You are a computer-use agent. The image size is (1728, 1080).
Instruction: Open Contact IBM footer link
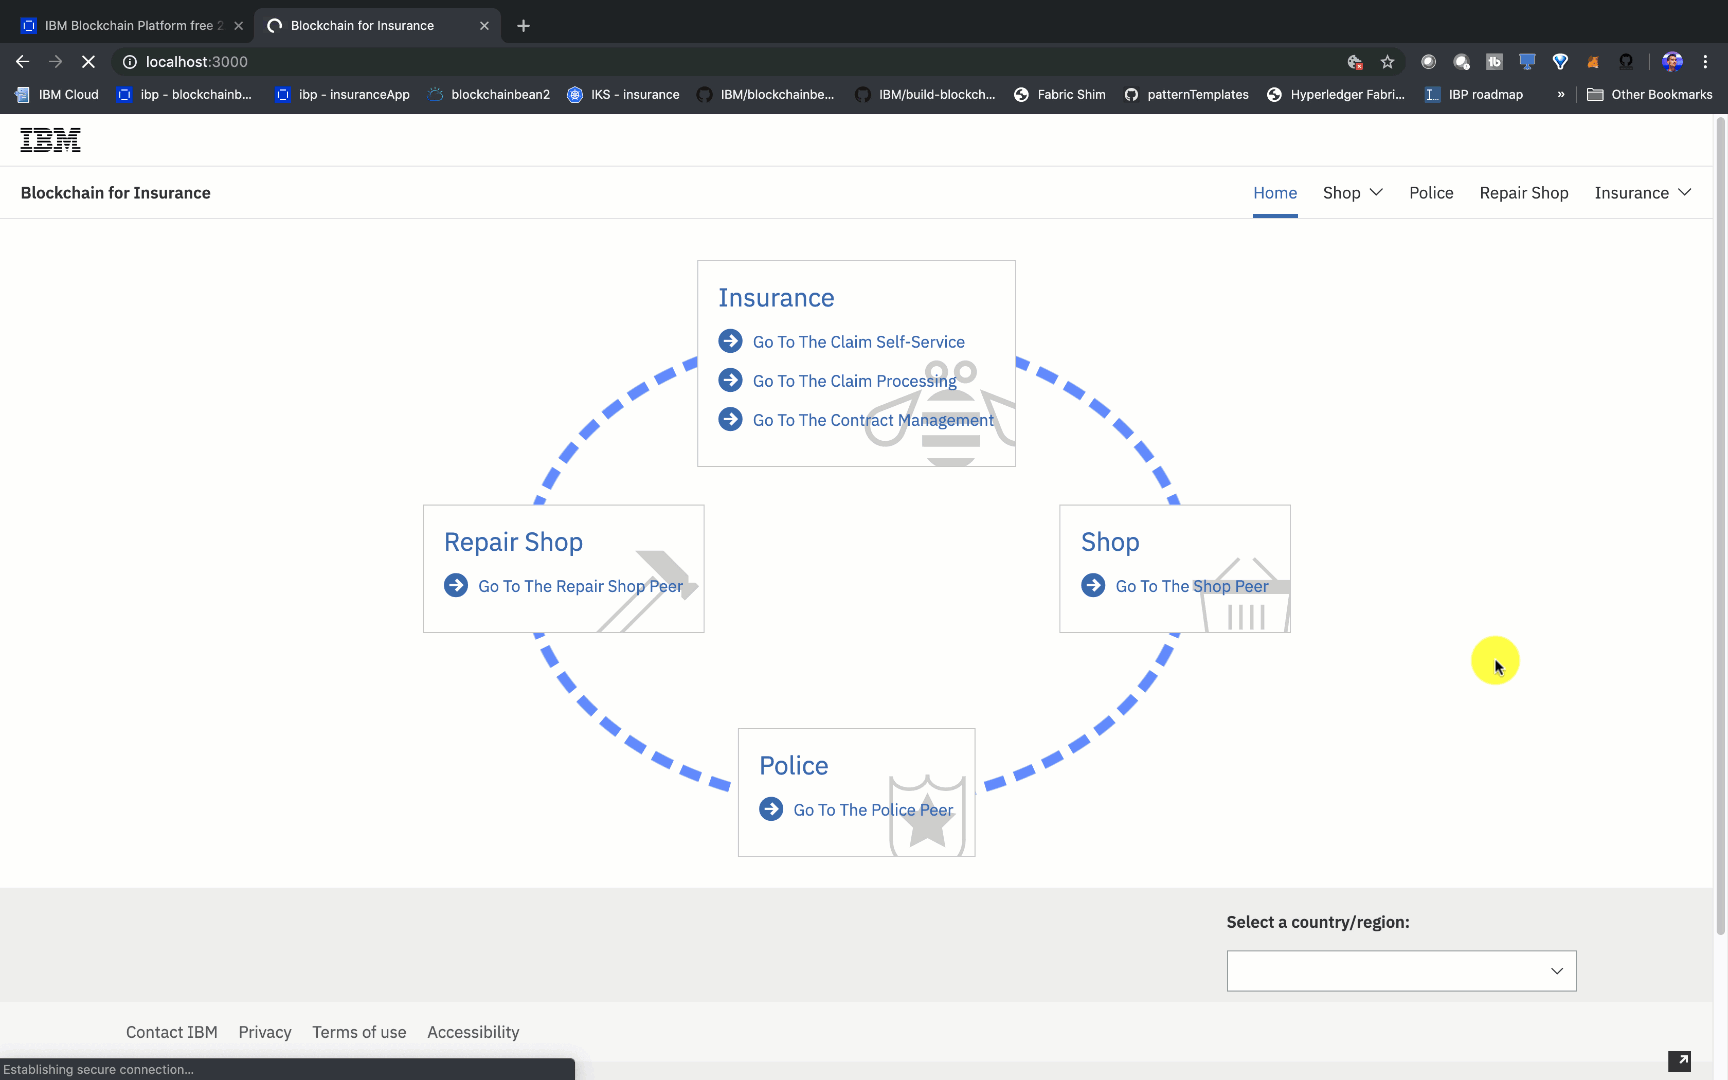coord(172,1032)
